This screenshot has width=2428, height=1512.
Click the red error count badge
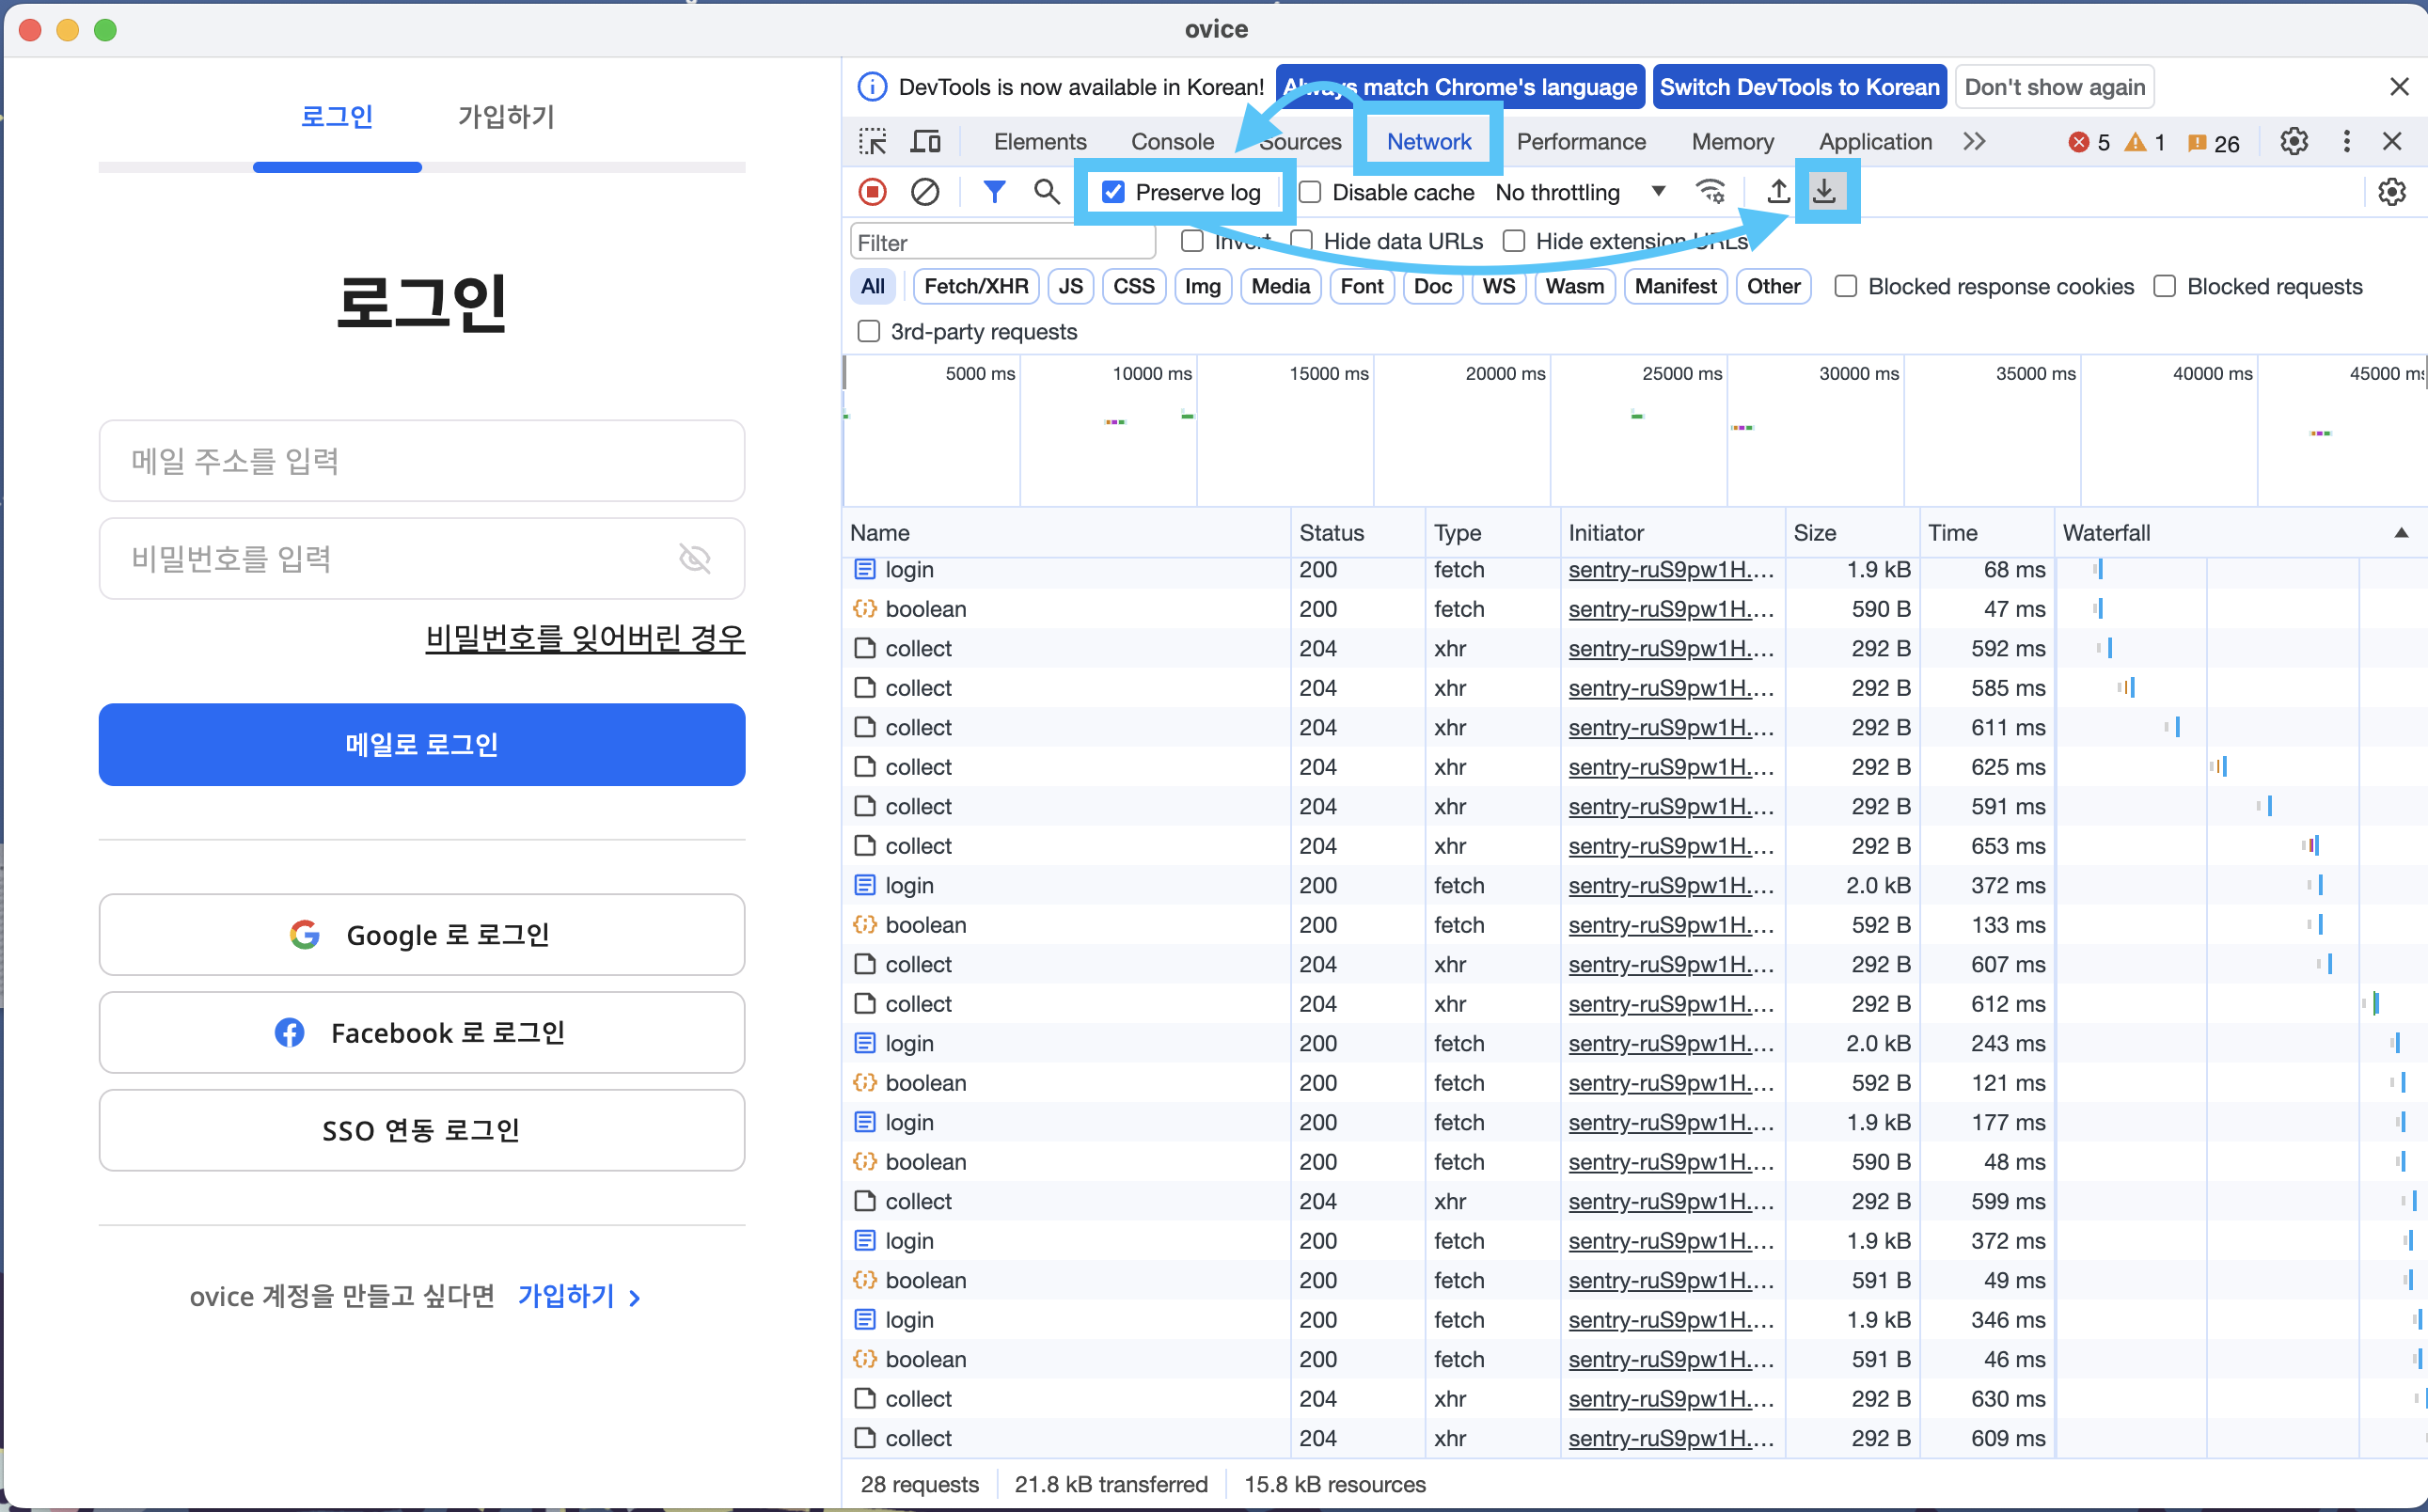pos(2089,143)
